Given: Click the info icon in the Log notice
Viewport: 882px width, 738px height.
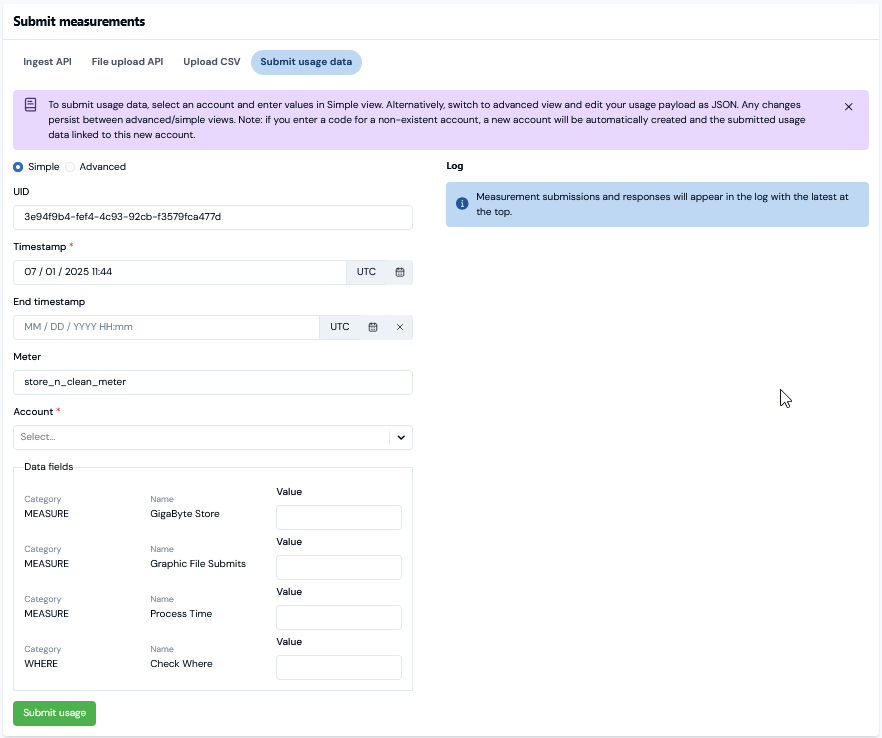Looking at the screenshot, I should click(462, 204).
